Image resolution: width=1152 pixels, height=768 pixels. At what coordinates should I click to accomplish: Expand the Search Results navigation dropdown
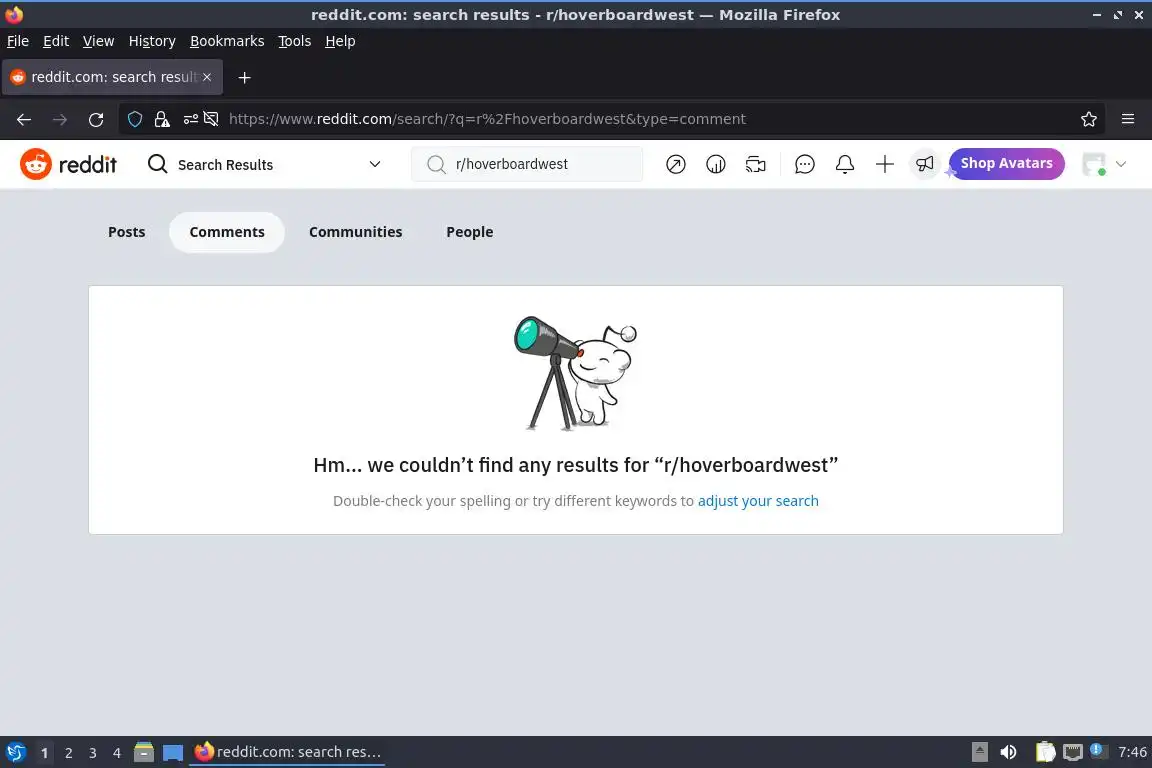point(375,164)
